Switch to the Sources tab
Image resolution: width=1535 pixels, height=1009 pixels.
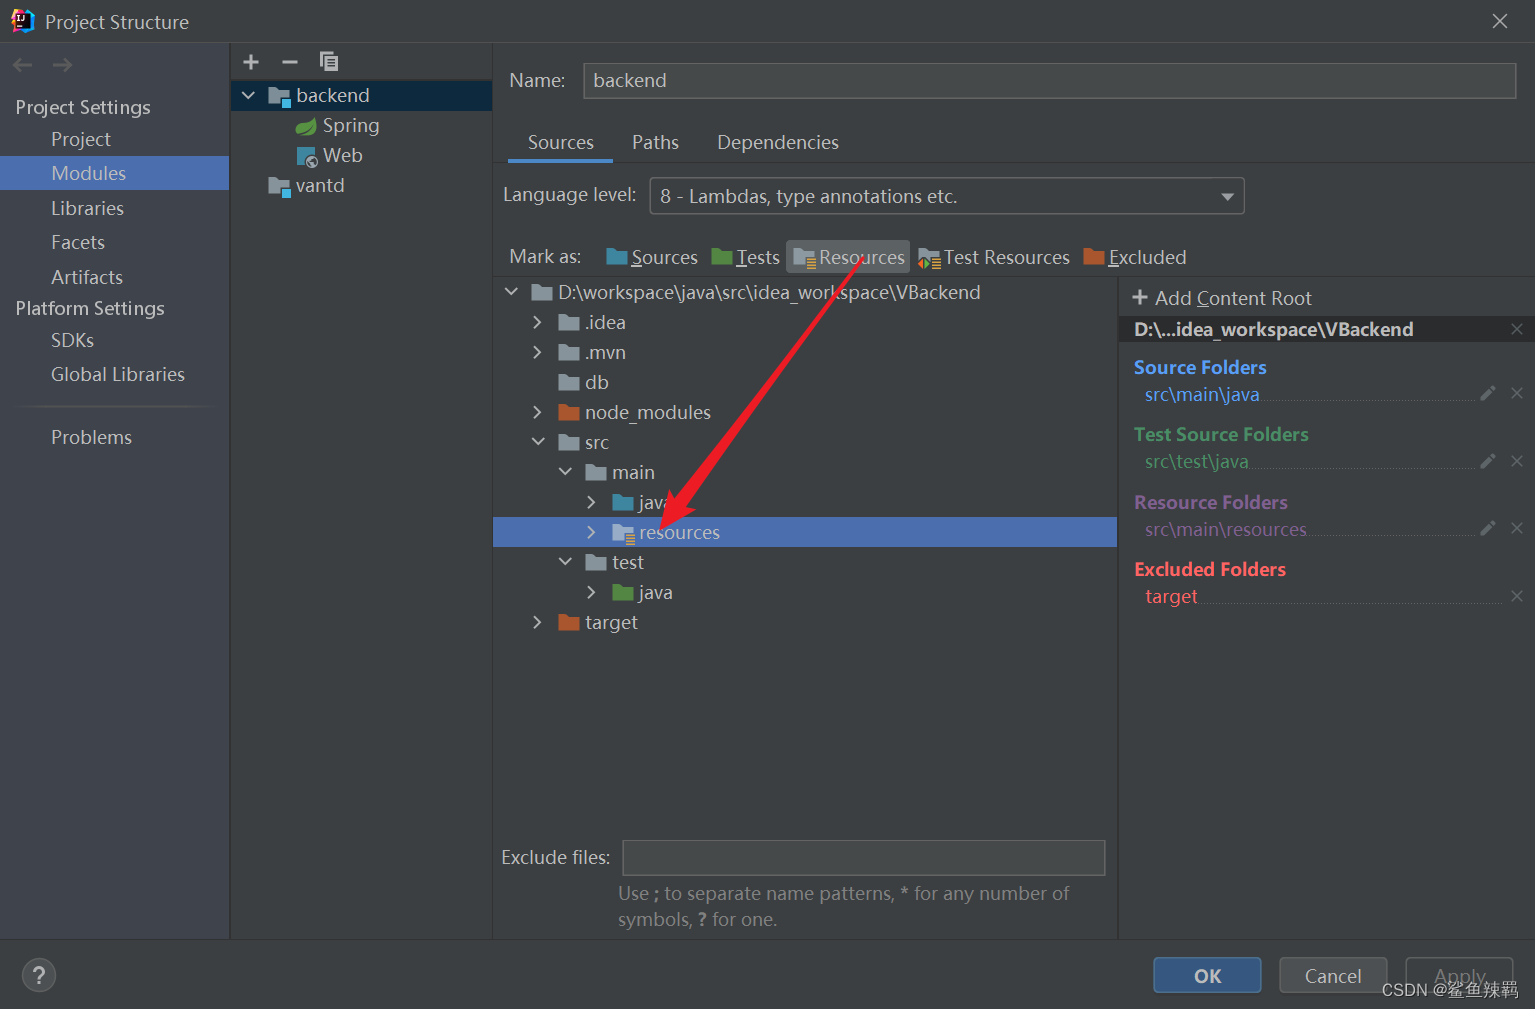[560, 142]
